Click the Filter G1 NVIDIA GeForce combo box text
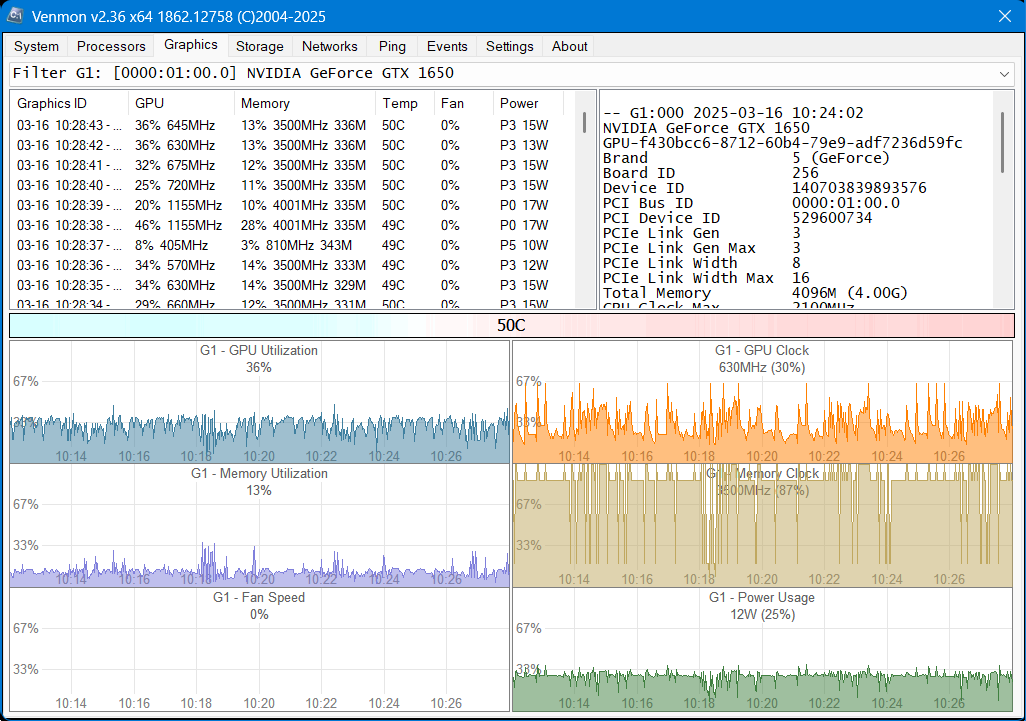1026x721 pixels. [x=234, y=73]
